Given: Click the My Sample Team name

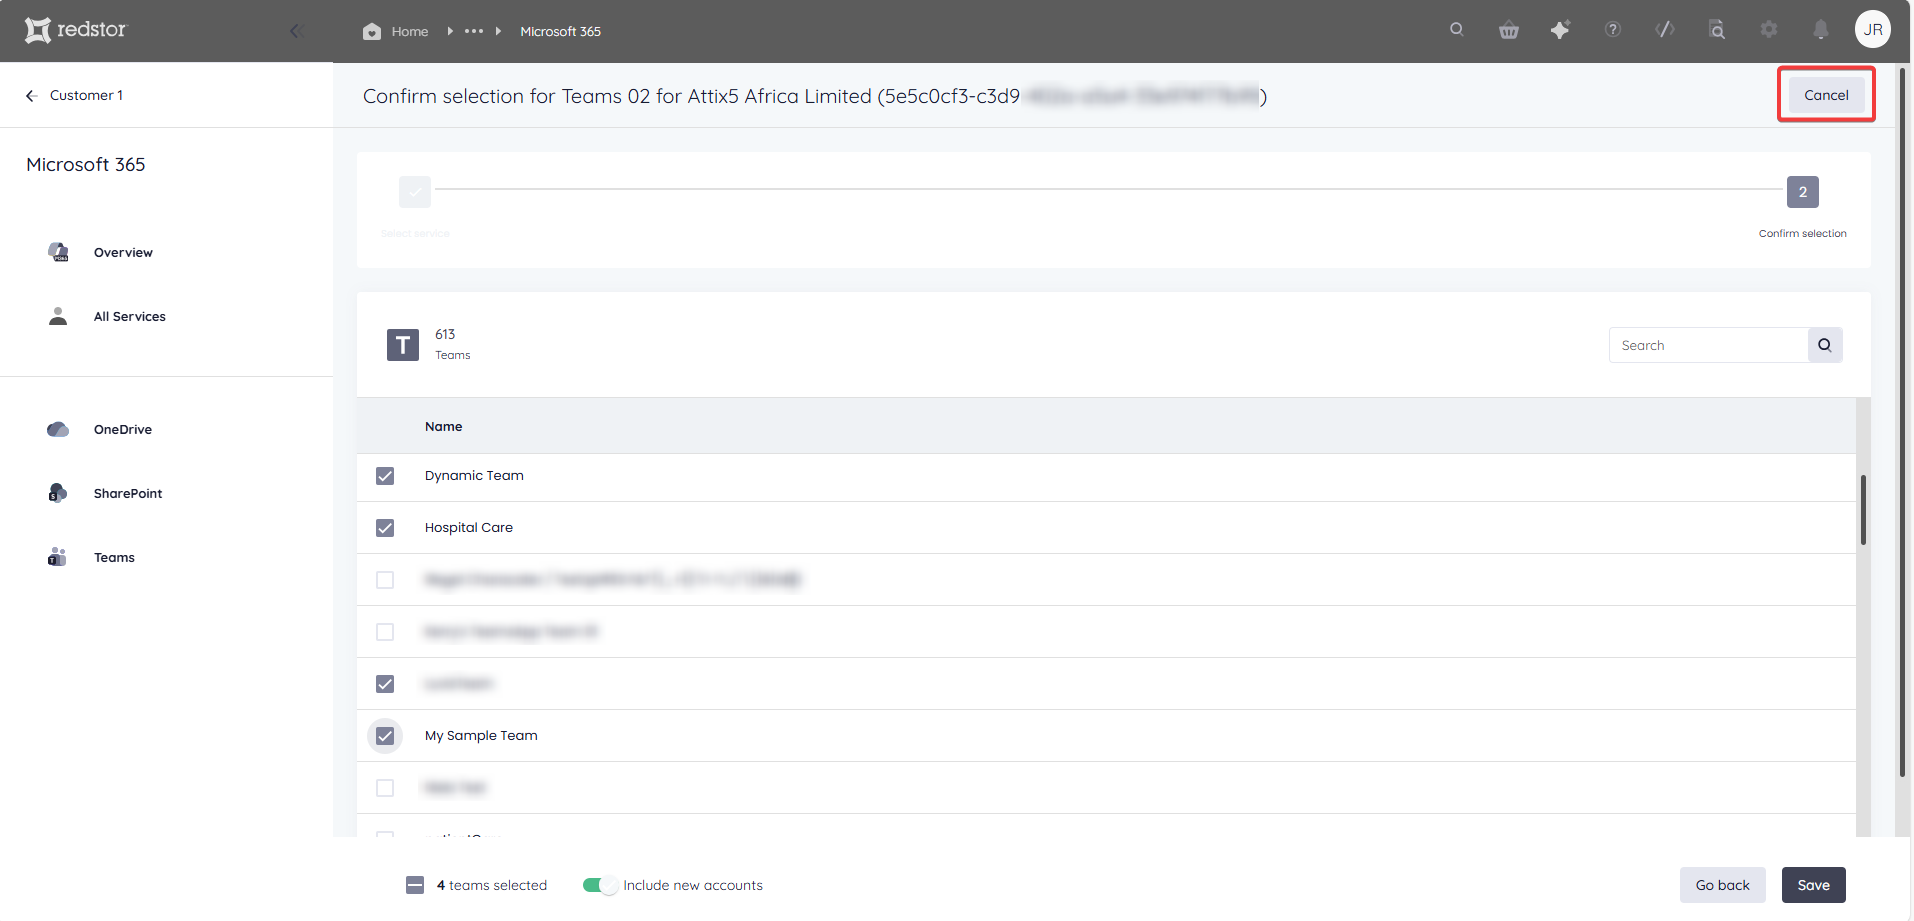Looking at the screenshot, I should coord(481,735).
